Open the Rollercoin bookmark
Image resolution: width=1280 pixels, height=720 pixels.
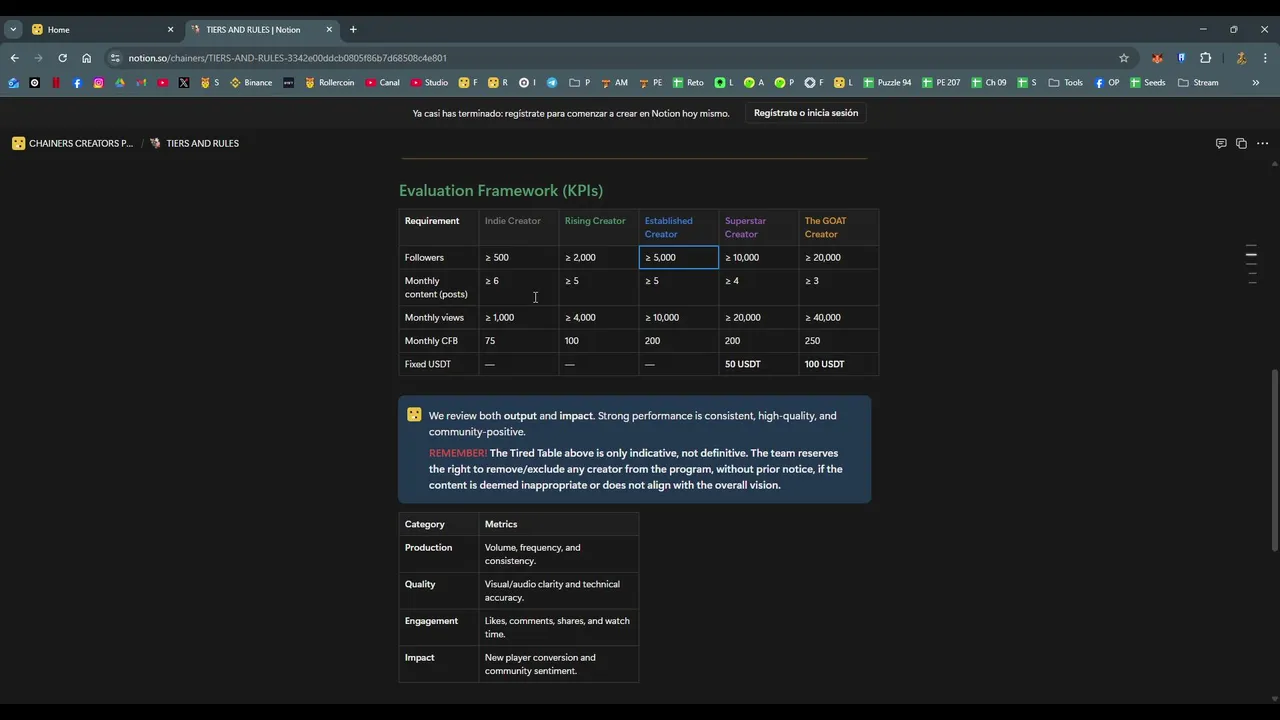329,83
